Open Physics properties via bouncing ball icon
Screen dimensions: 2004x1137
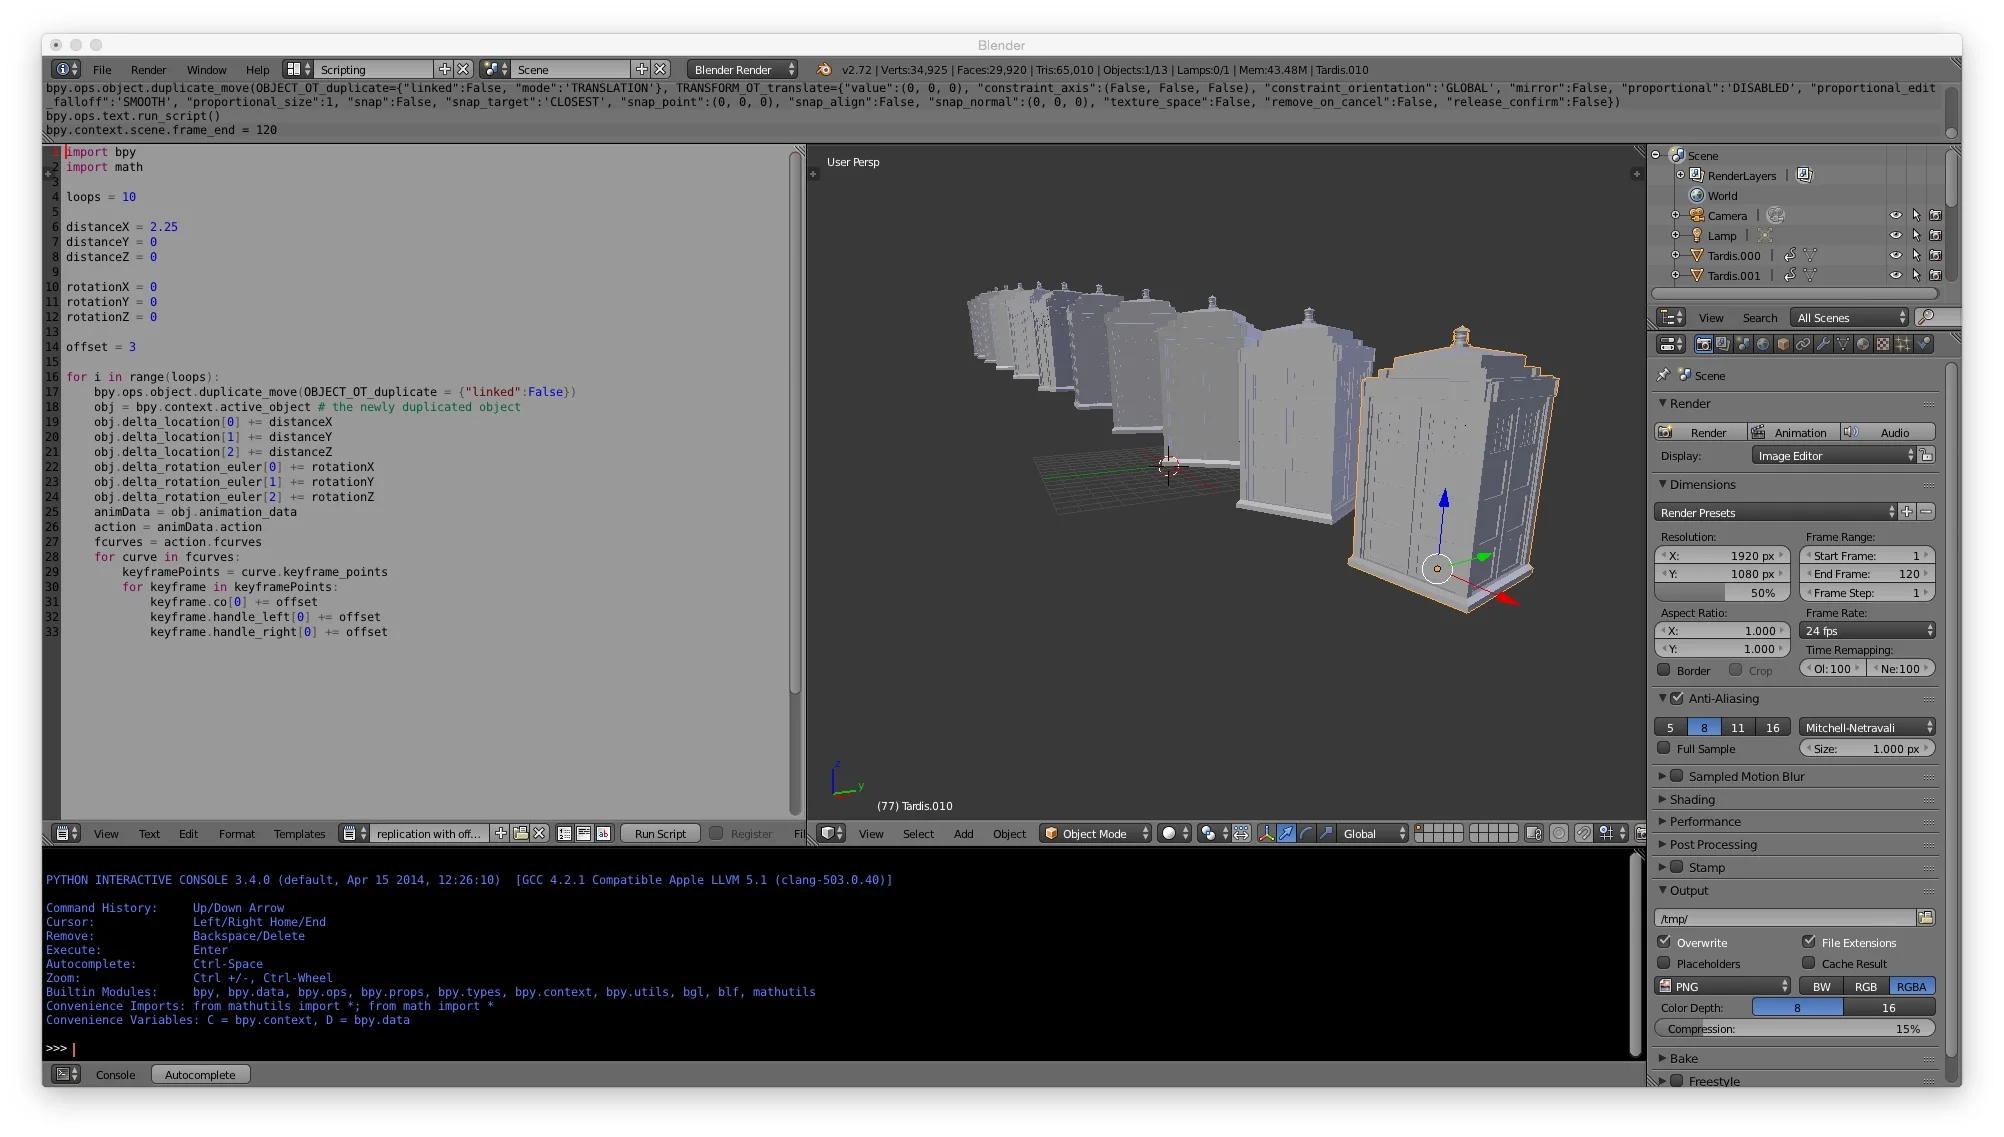(1924, 344)
